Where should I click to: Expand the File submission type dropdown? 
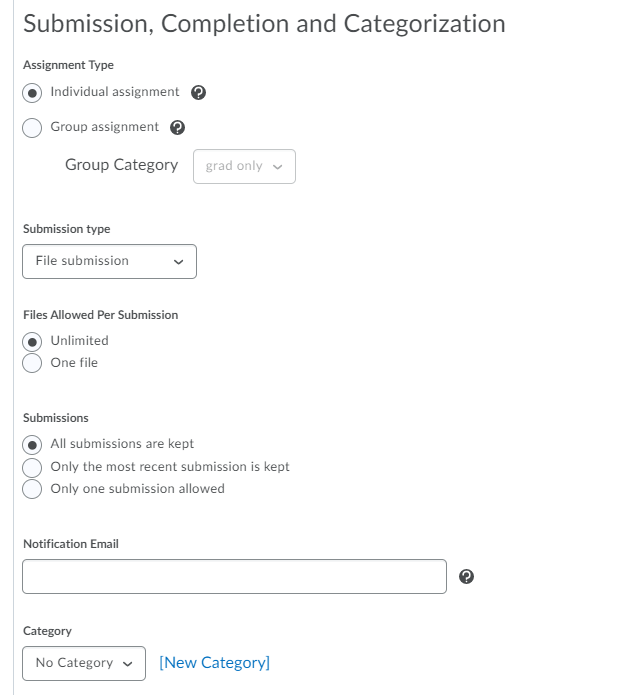[x=109, y=262]
